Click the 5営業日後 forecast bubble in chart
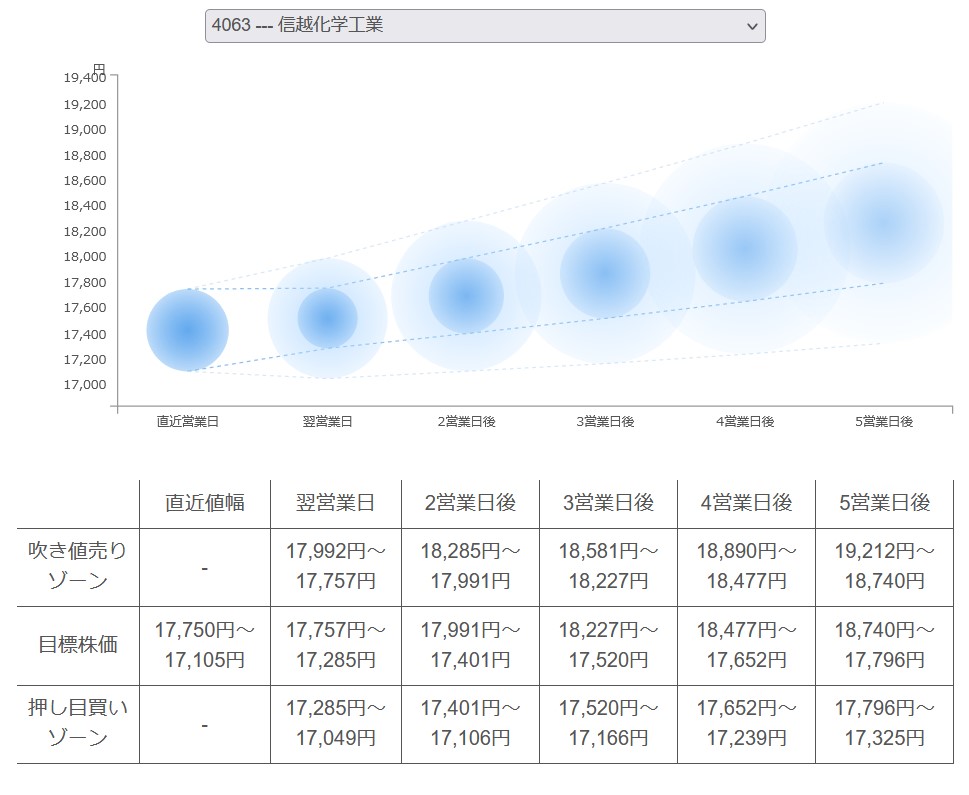The image size is (969, 795). click(x=884, y=222)
